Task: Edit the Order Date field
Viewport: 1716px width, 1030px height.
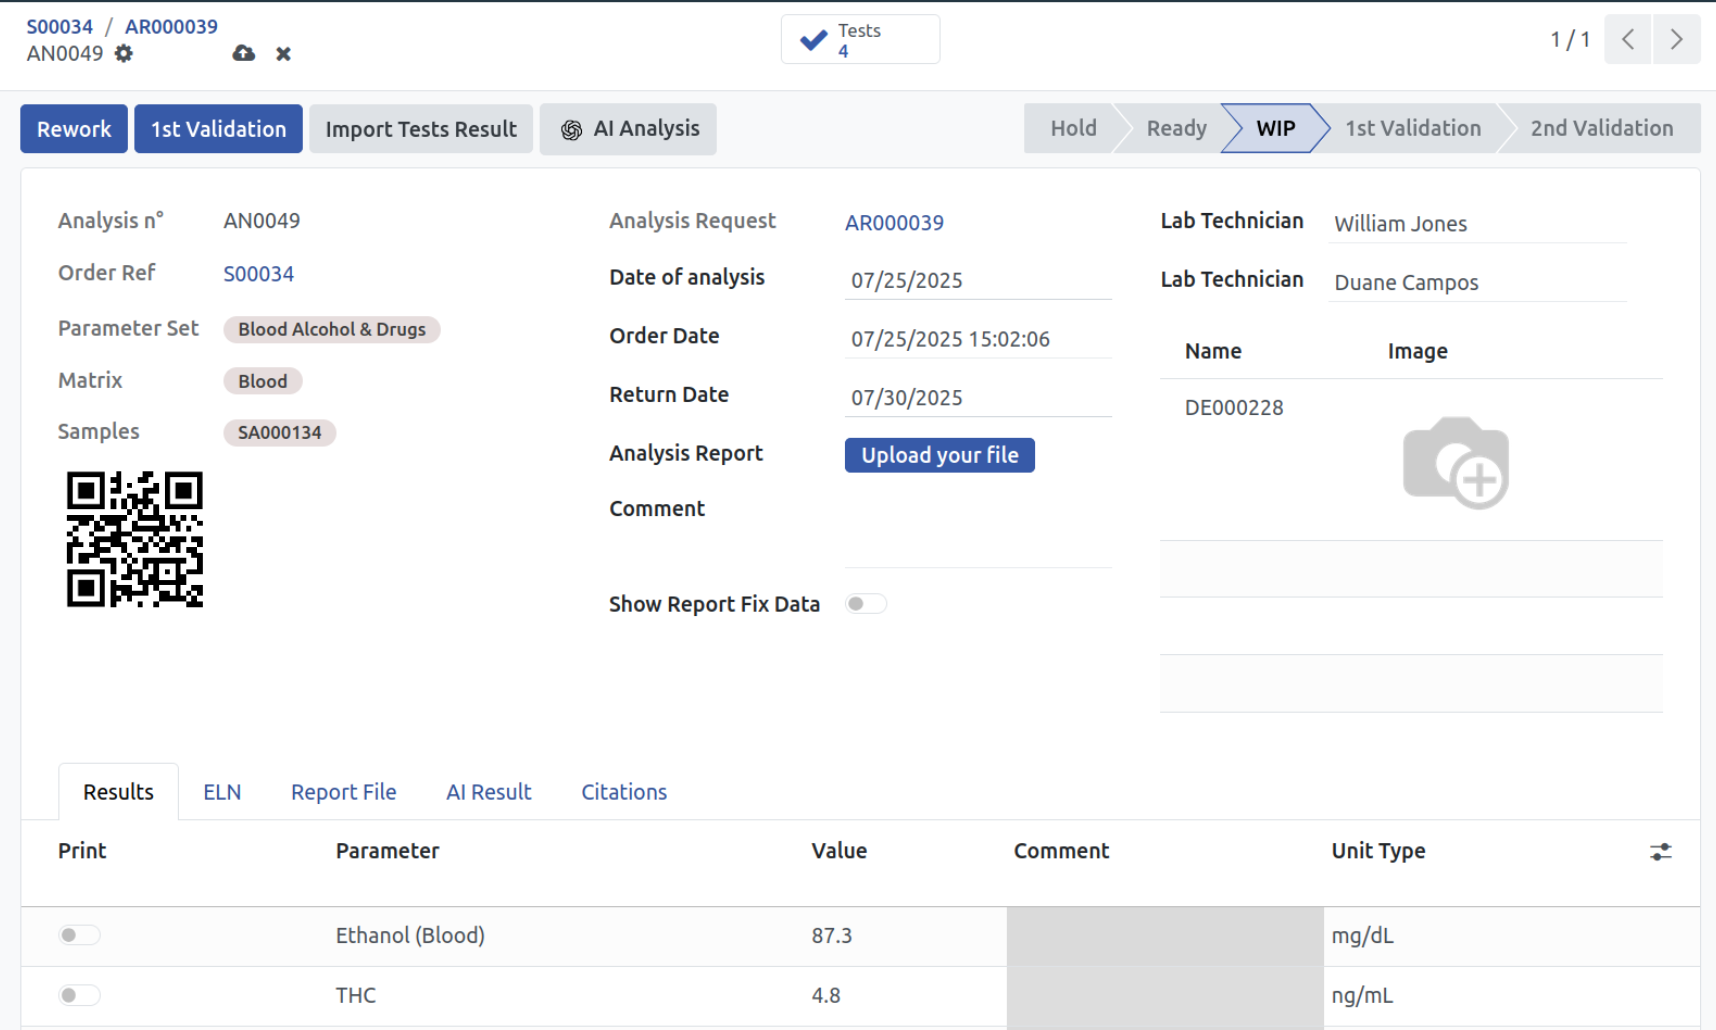Action: coord(978,340)
